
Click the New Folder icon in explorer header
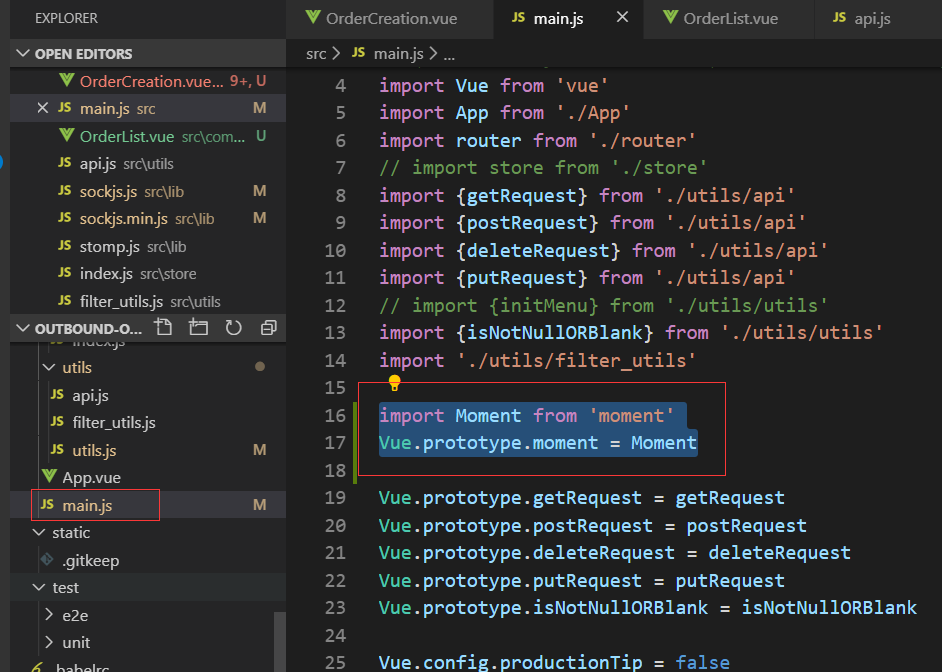click(198, 327)
